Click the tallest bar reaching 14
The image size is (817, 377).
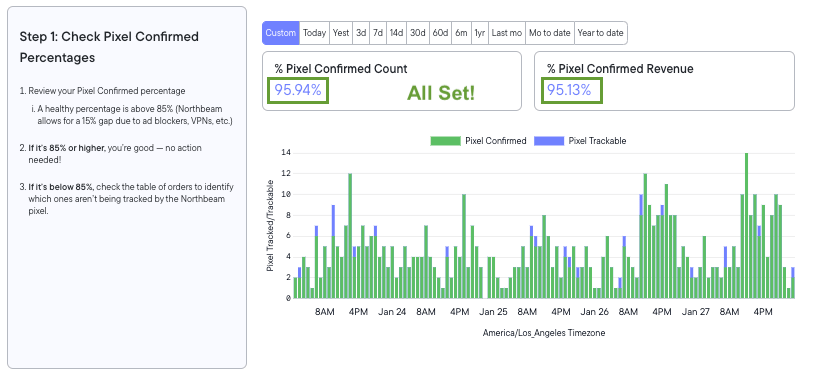point(746,225)
